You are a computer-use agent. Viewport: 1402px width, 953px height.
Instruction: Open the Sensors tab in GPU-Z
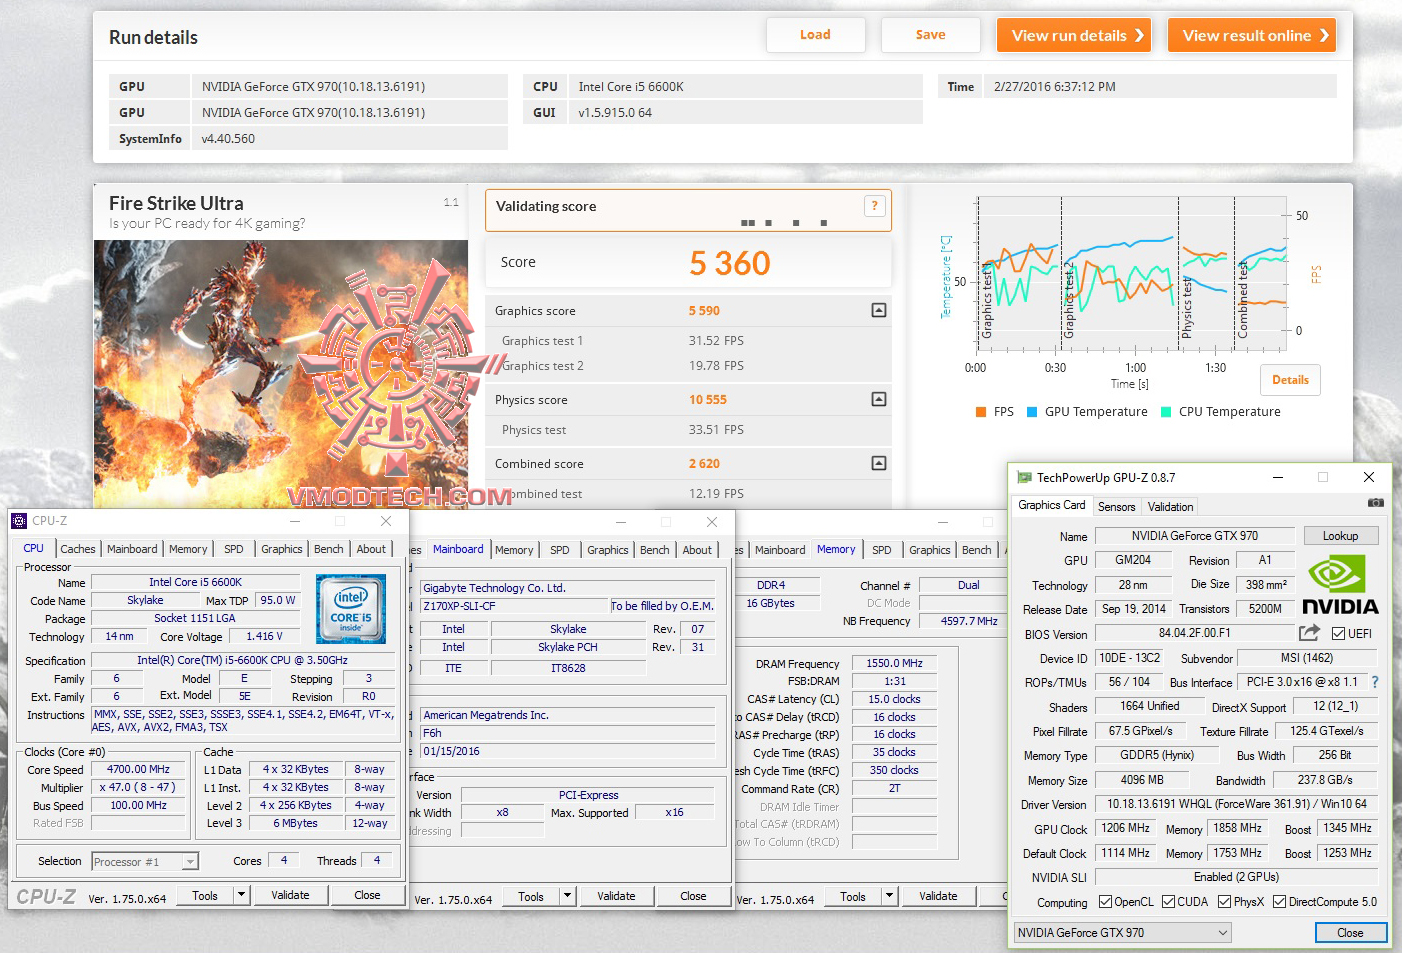(1117, 507)
